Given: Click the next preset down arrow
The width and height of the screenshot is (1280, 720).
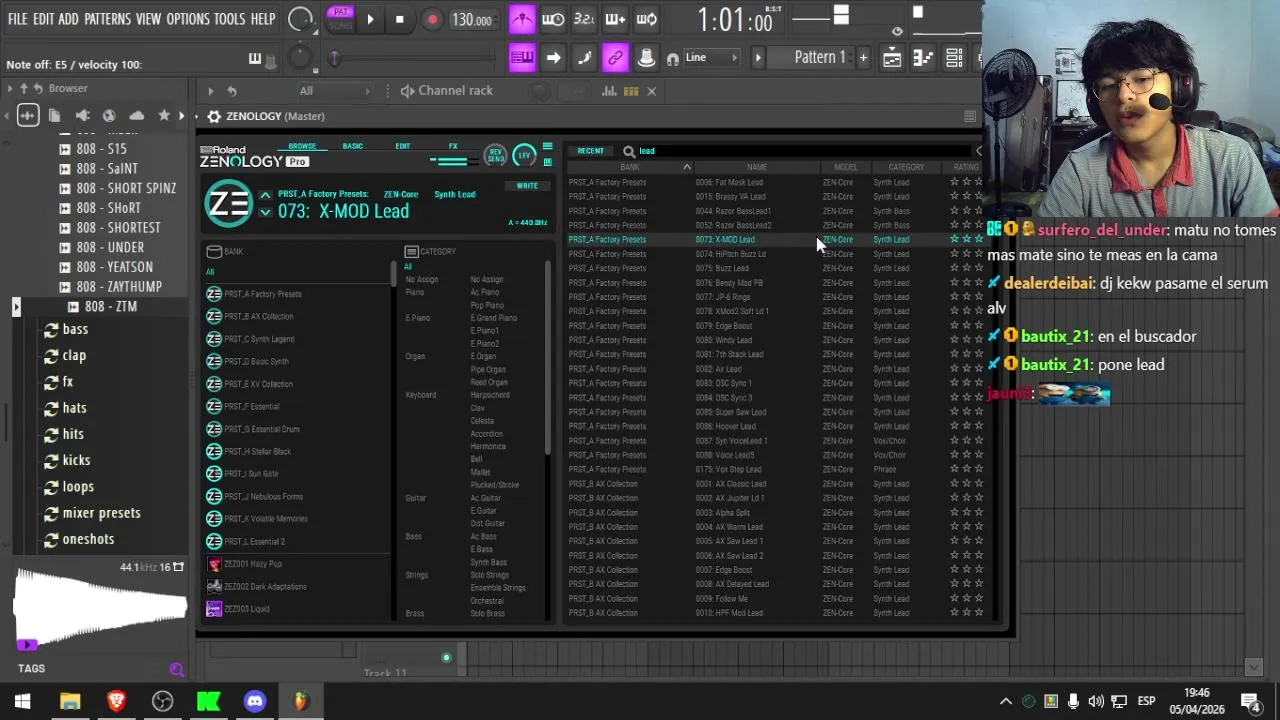Looking at the screenshot, I should (x=265, y=212).
